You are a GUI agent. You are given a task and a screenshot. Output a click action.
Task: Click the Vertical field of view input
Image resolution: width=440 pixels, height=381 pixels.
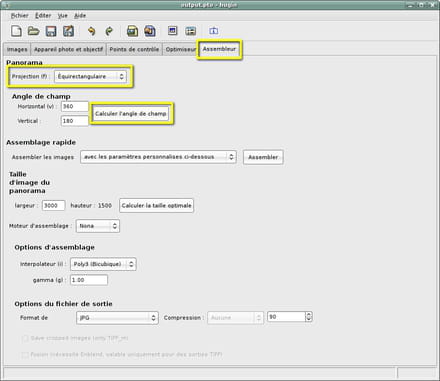[x=75, y=121]
